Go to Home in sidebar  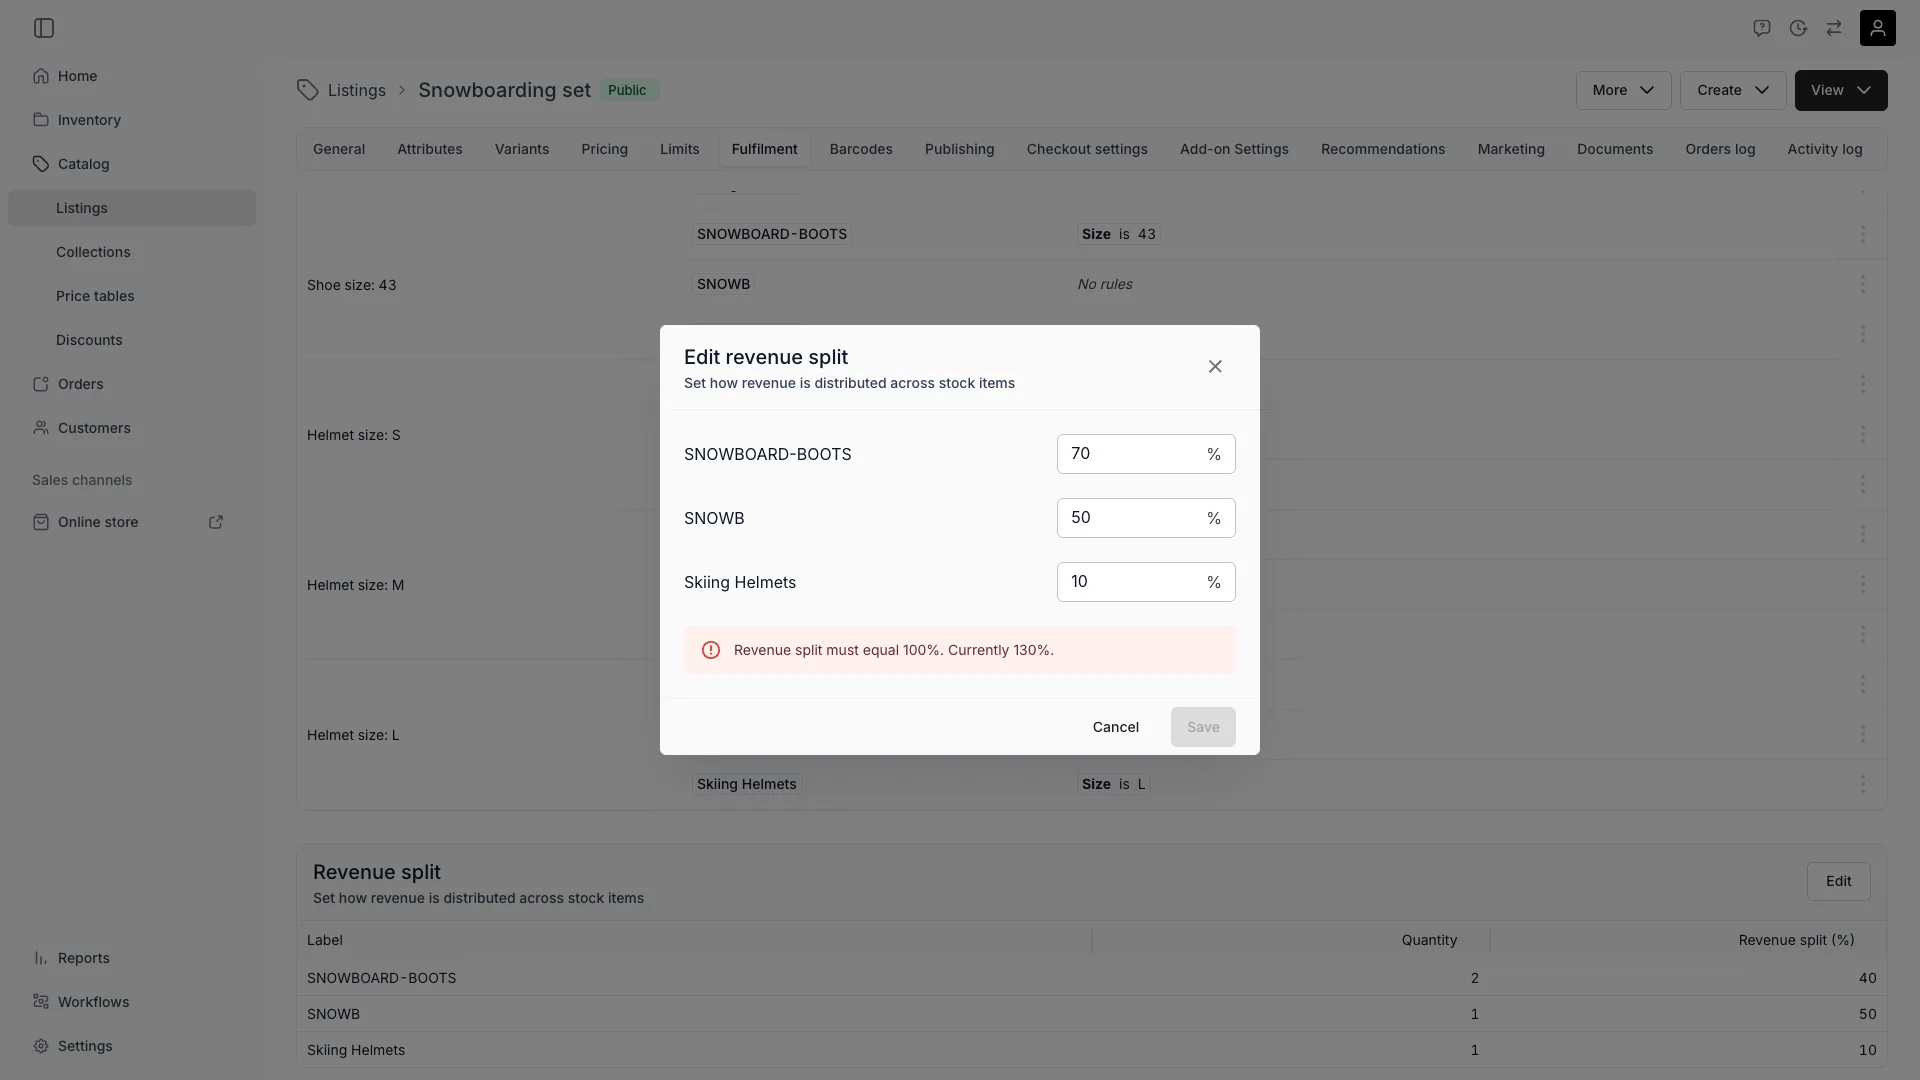click(131, 76)
